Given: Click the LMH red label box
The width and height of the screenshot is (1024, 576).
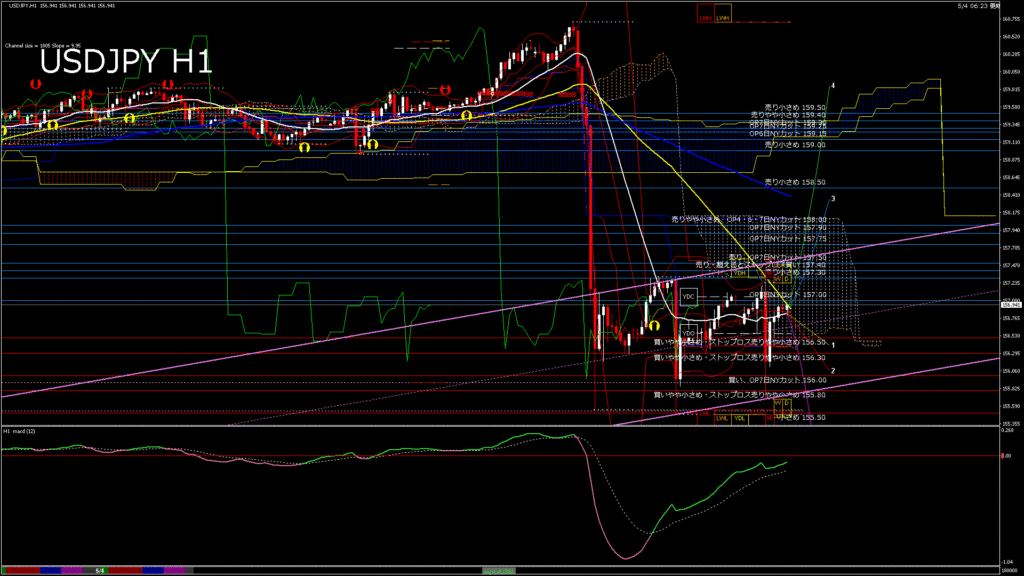Looking at the screenshot, I should 705,14.
